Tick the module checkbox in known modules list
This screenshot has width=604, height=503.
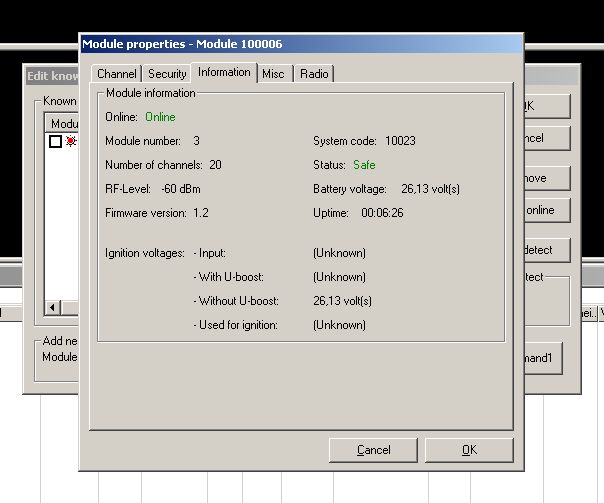pos(55,141)
